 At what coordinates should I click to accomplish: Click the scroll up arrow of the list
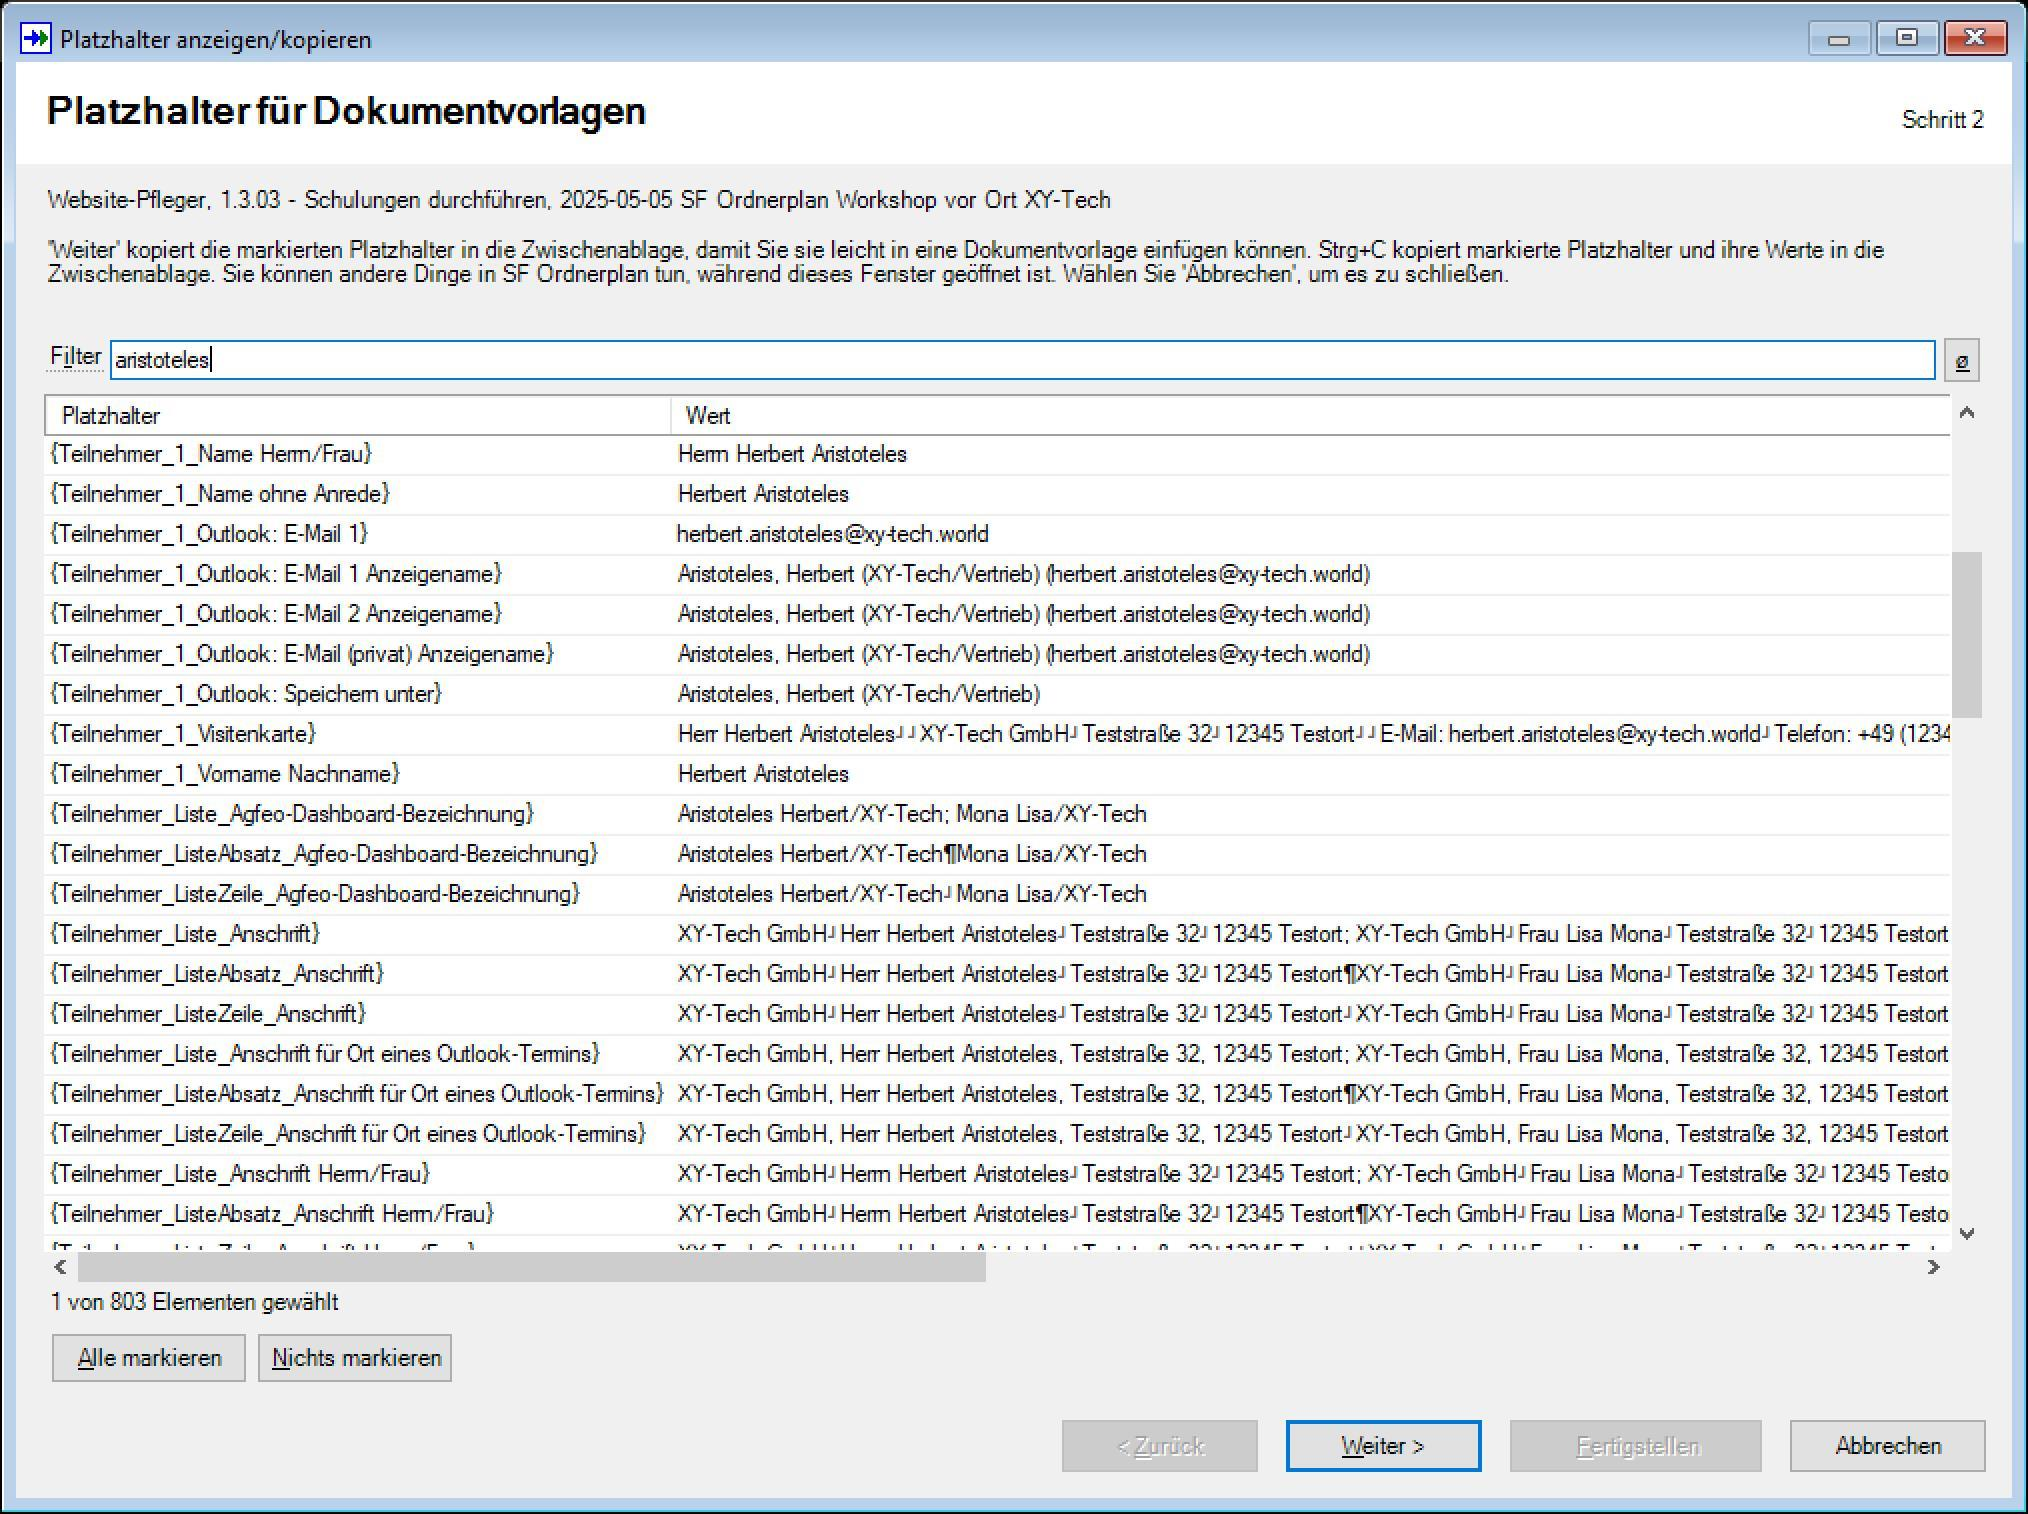pos(1966,413)
